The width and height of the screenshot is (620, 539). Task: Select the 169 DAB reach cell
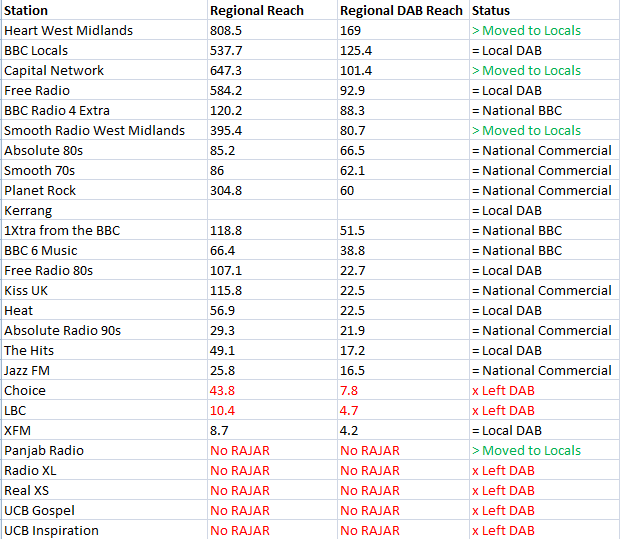[x=403, y=30]
